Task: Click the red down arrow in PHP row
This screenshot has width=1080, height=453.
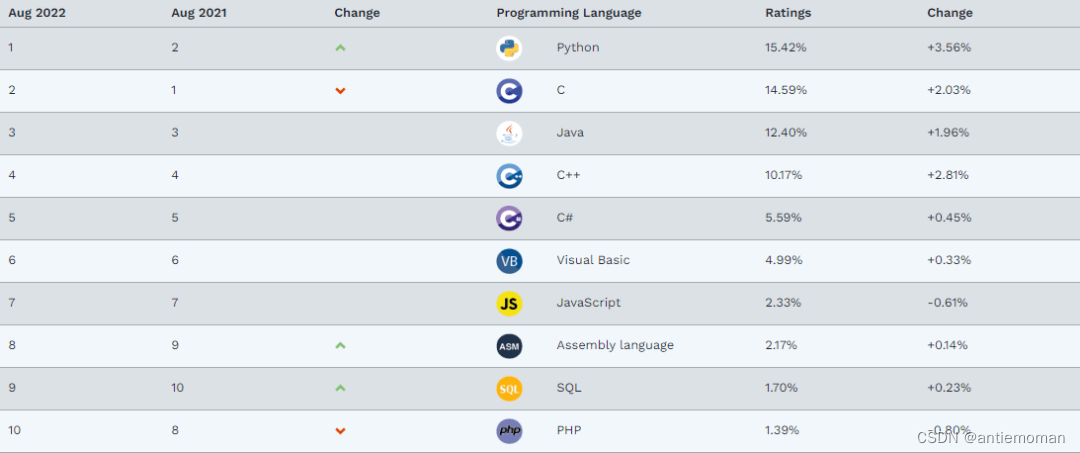Action: coord(340,431)
